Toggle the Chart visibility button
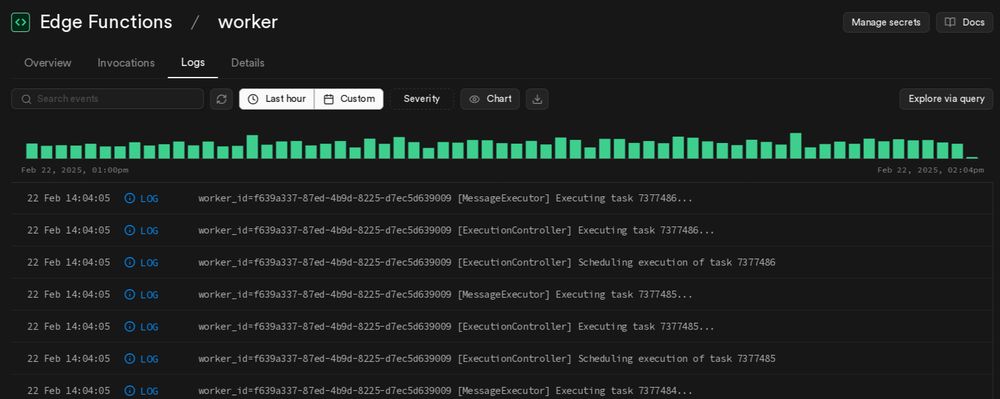Image resolution: width=1000 pixels, height=399 pixels. [x=490, y=99]
